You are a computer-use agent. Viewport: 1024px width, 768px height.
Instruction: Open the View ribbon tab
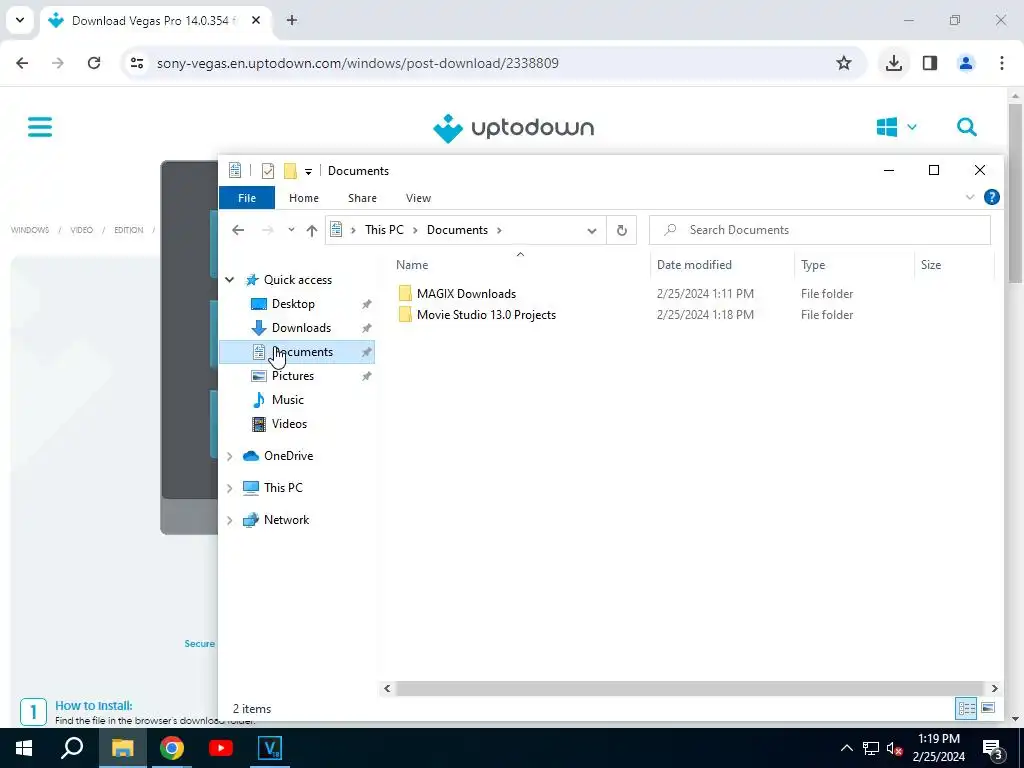[418, 198]
